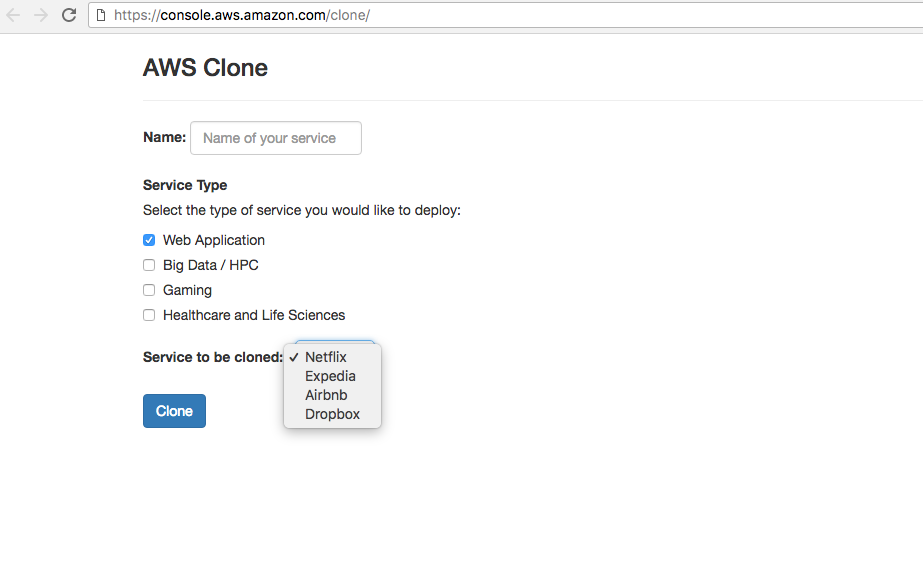Reload the page with the refresh icon
Image resolution: width=923 pixels, height=562 pixels.
pos(69,15)
